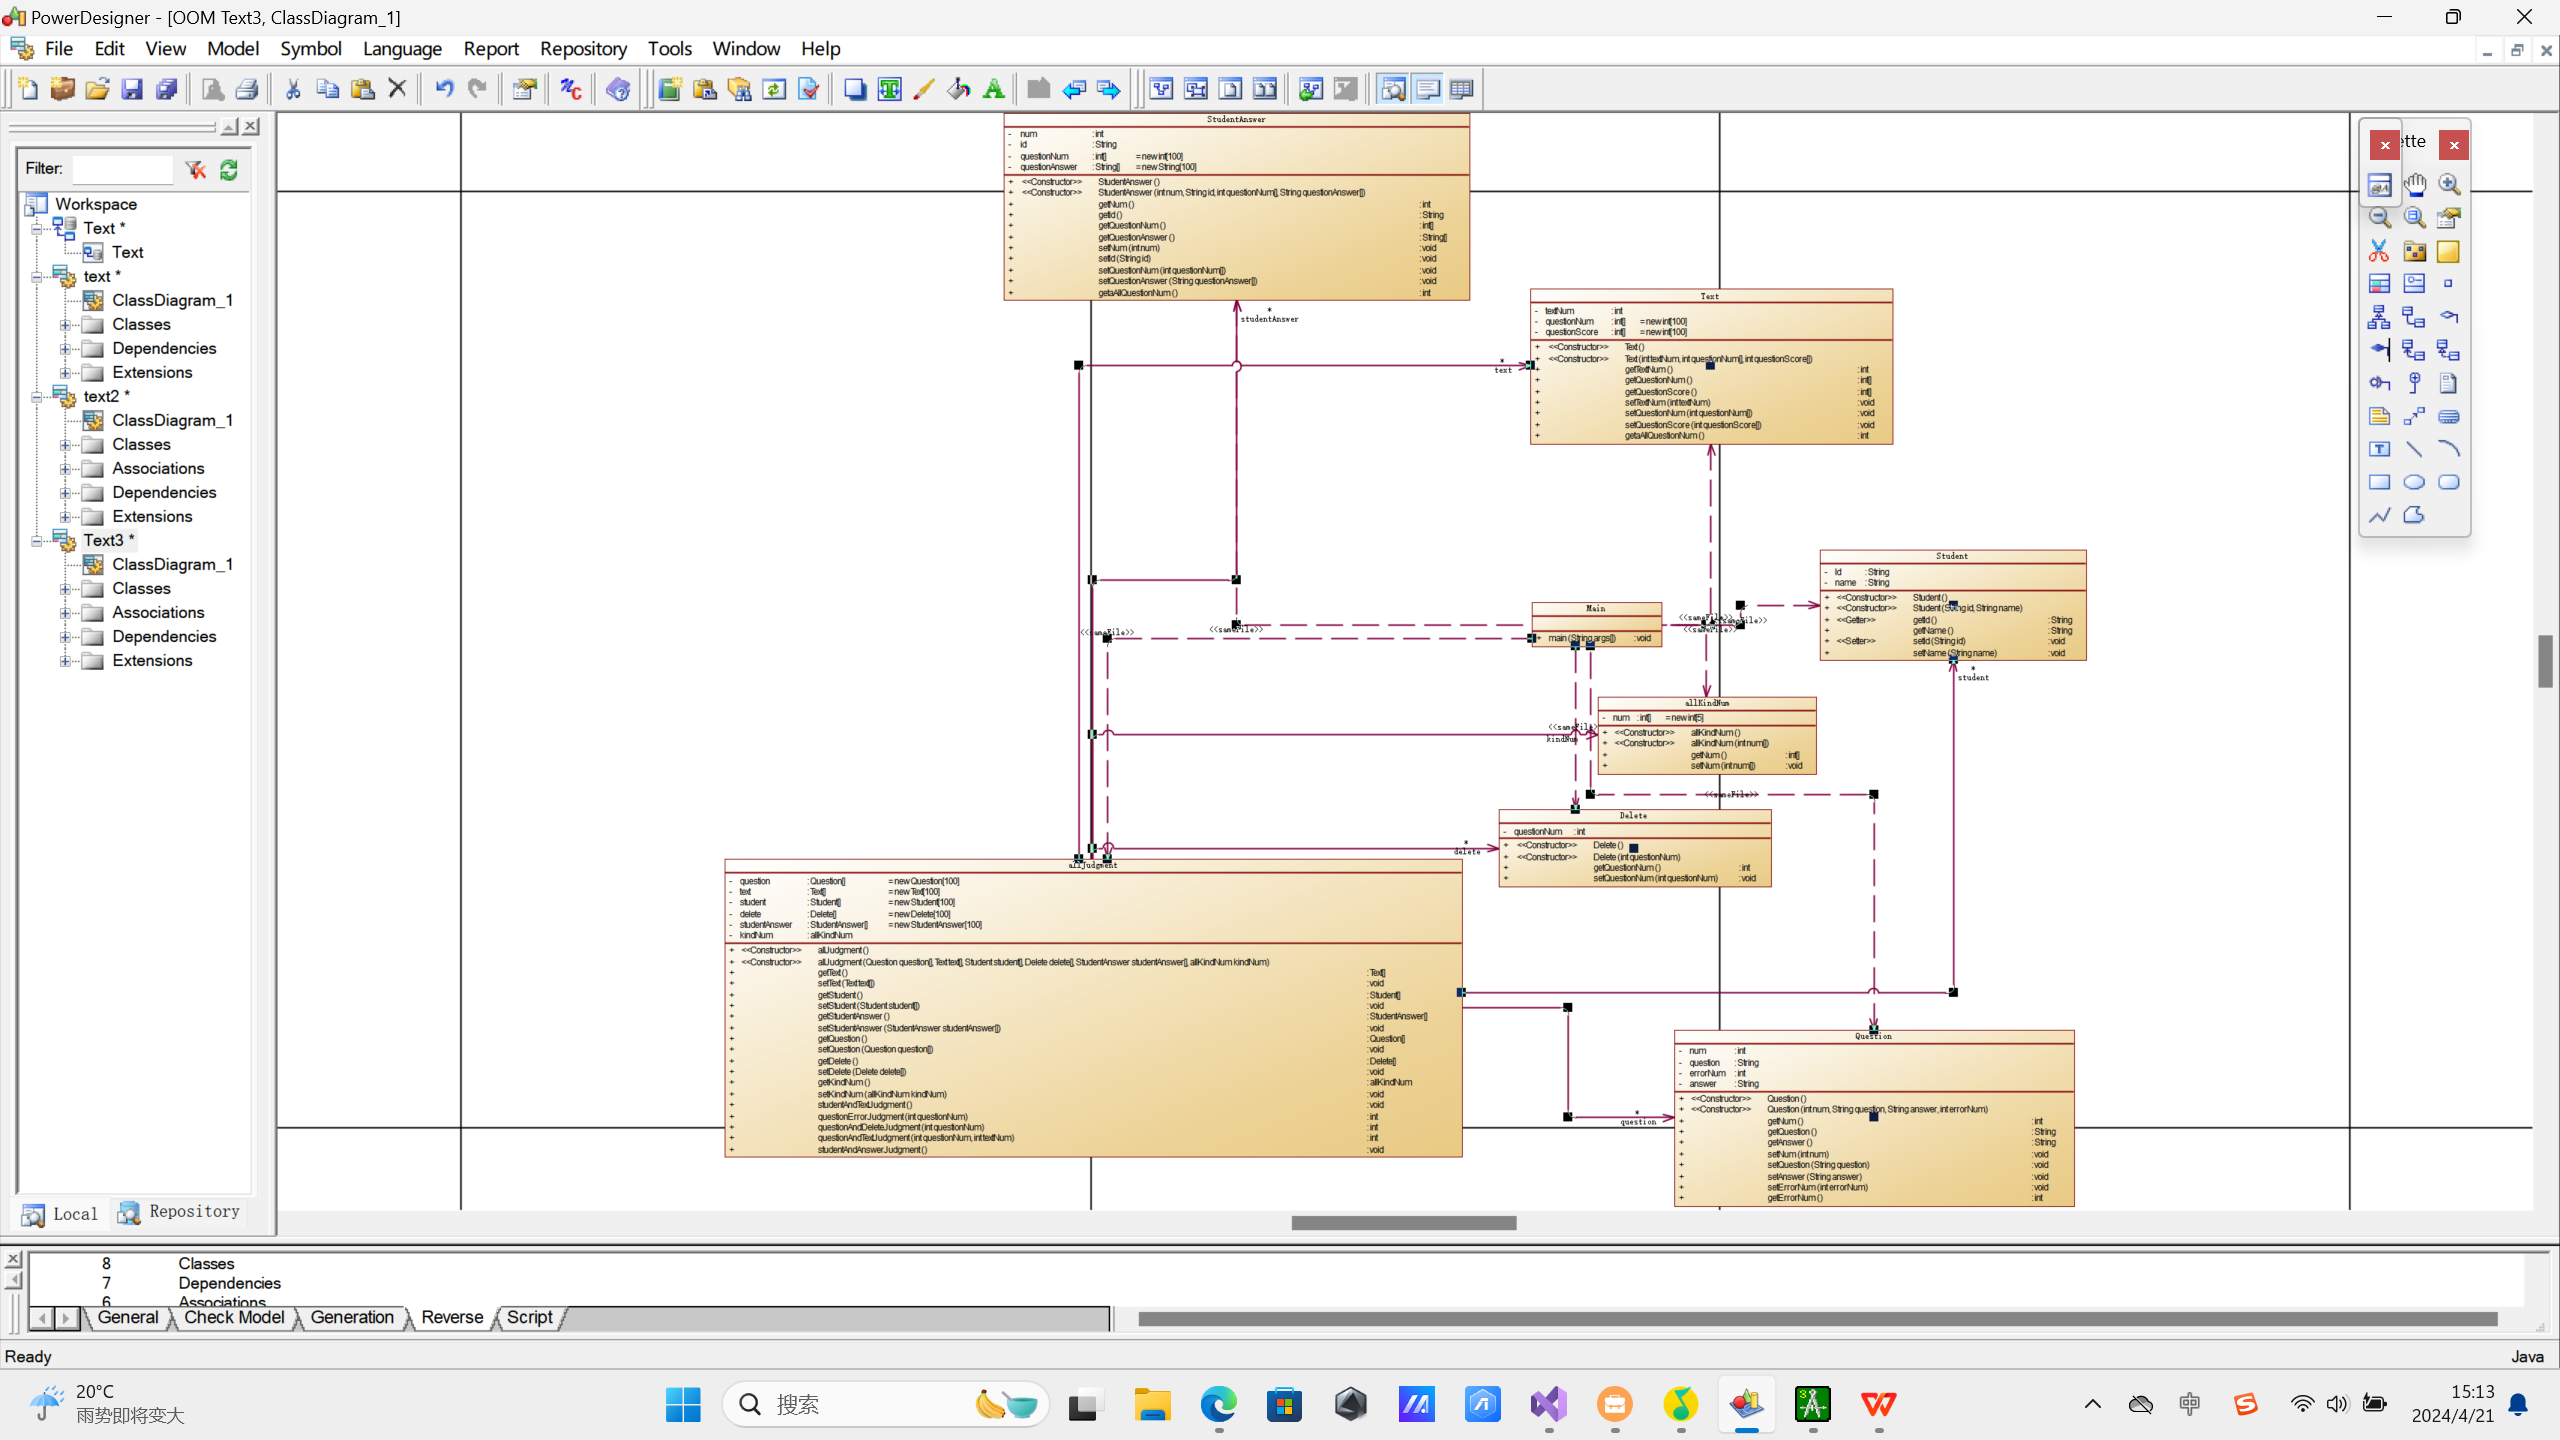Open Microsoft Edge from the taskbar

(x=1218, y=1405)
